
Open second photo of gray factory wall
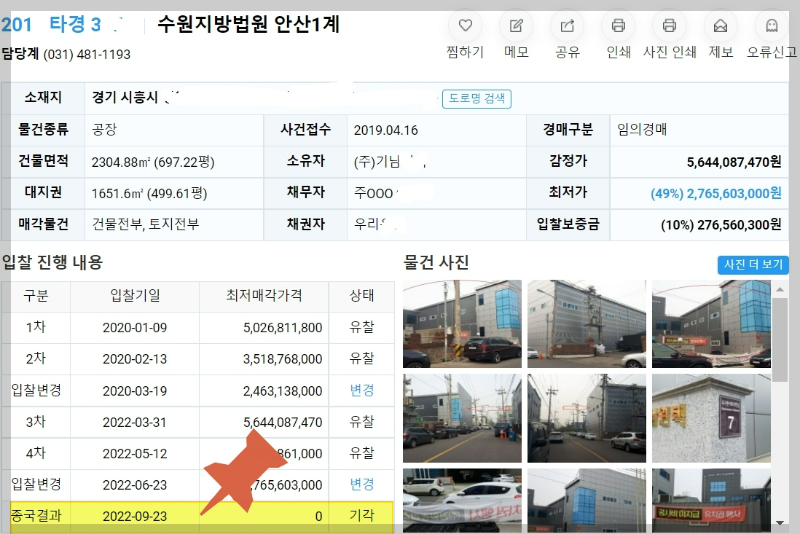click(587, 324)
